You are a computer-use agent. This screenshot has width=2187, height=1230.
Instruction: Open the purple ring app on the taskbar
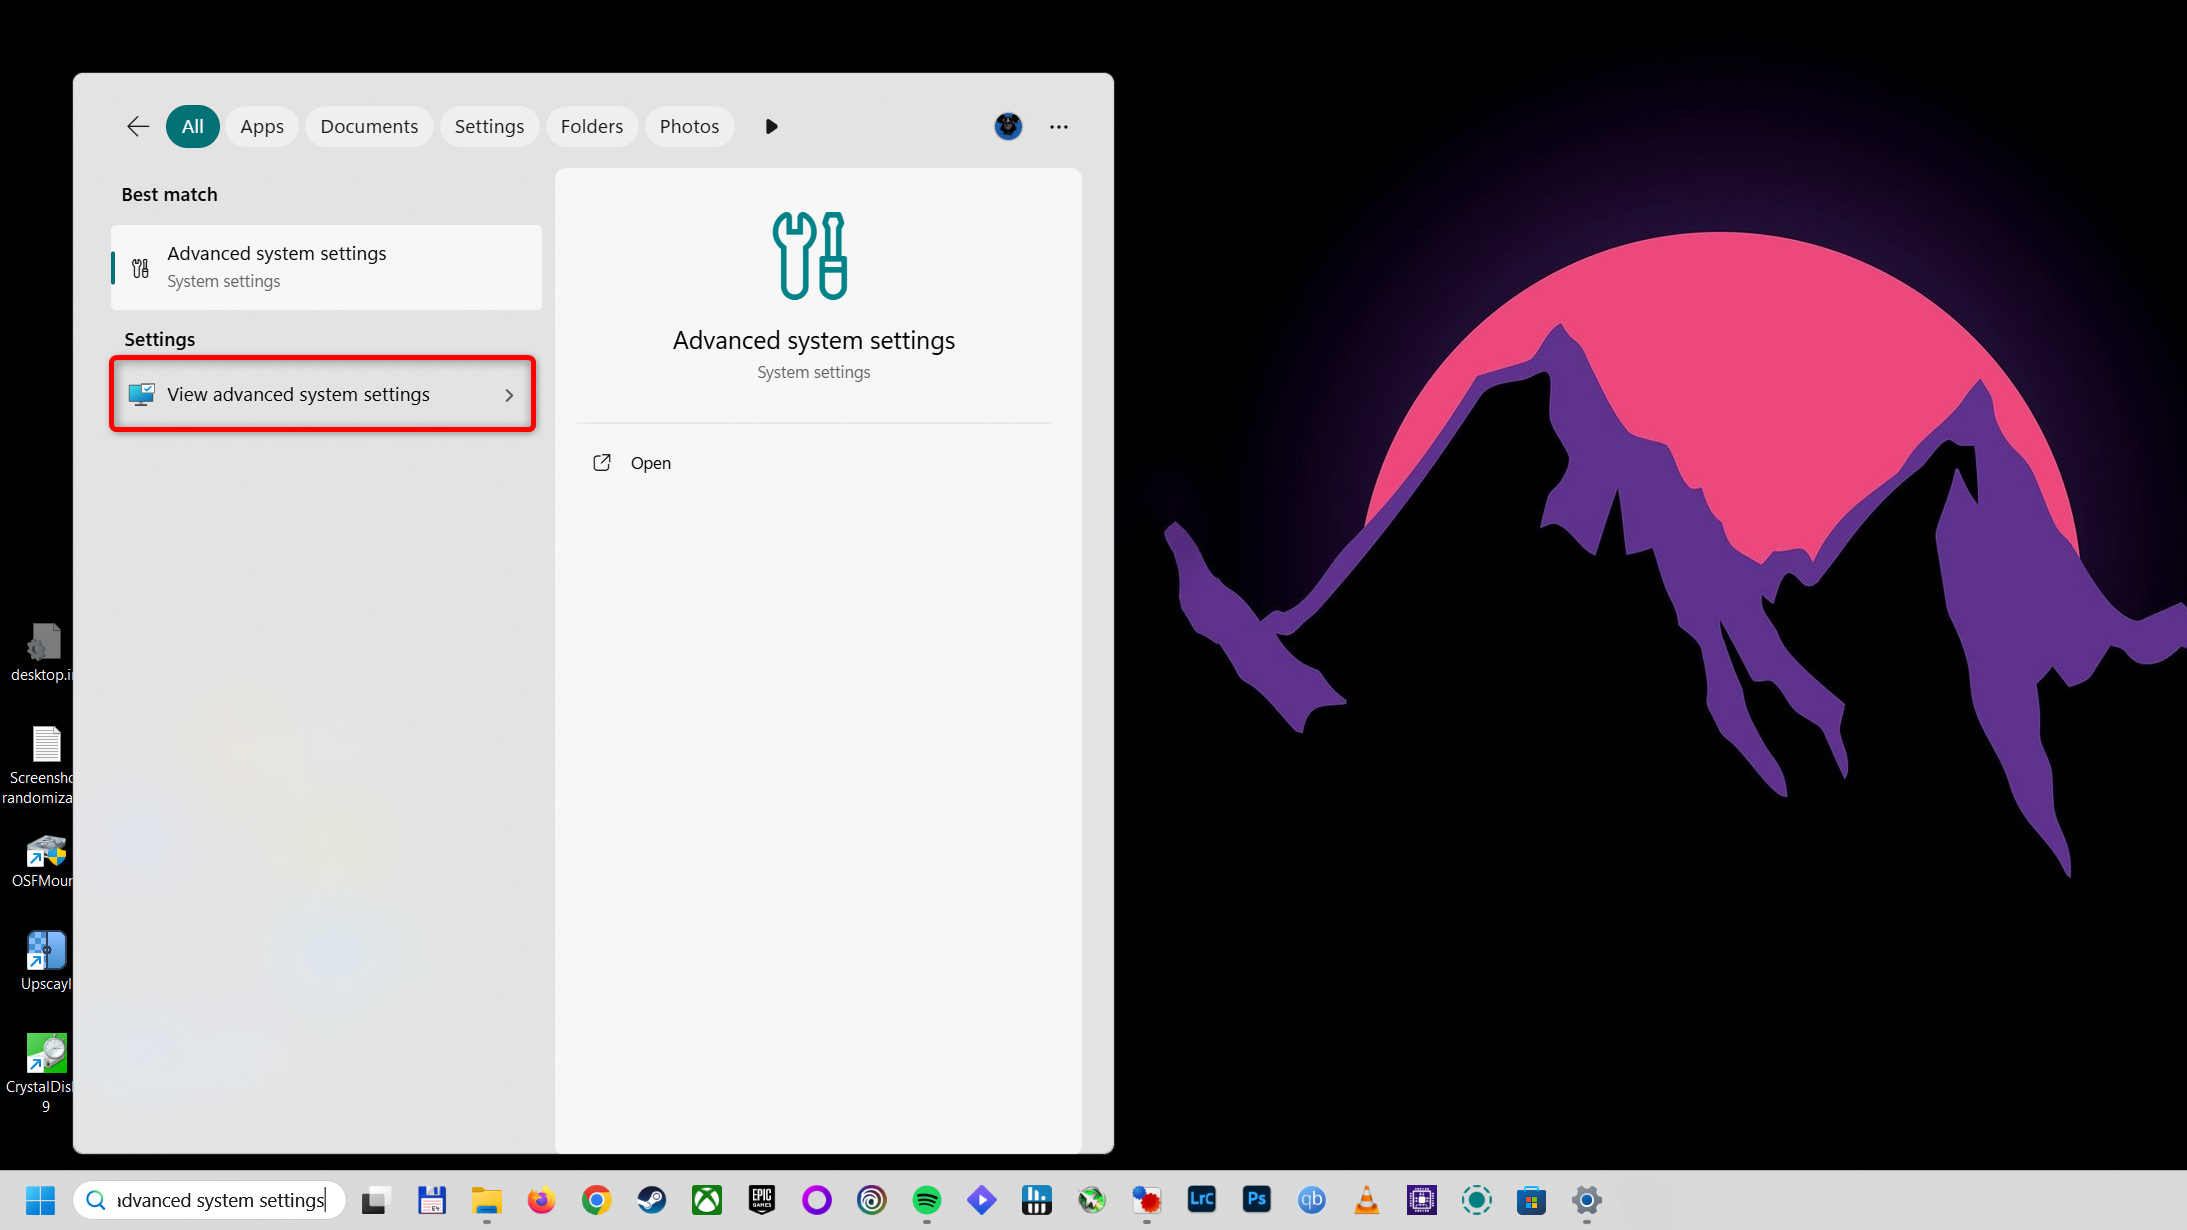(817, 1200)
